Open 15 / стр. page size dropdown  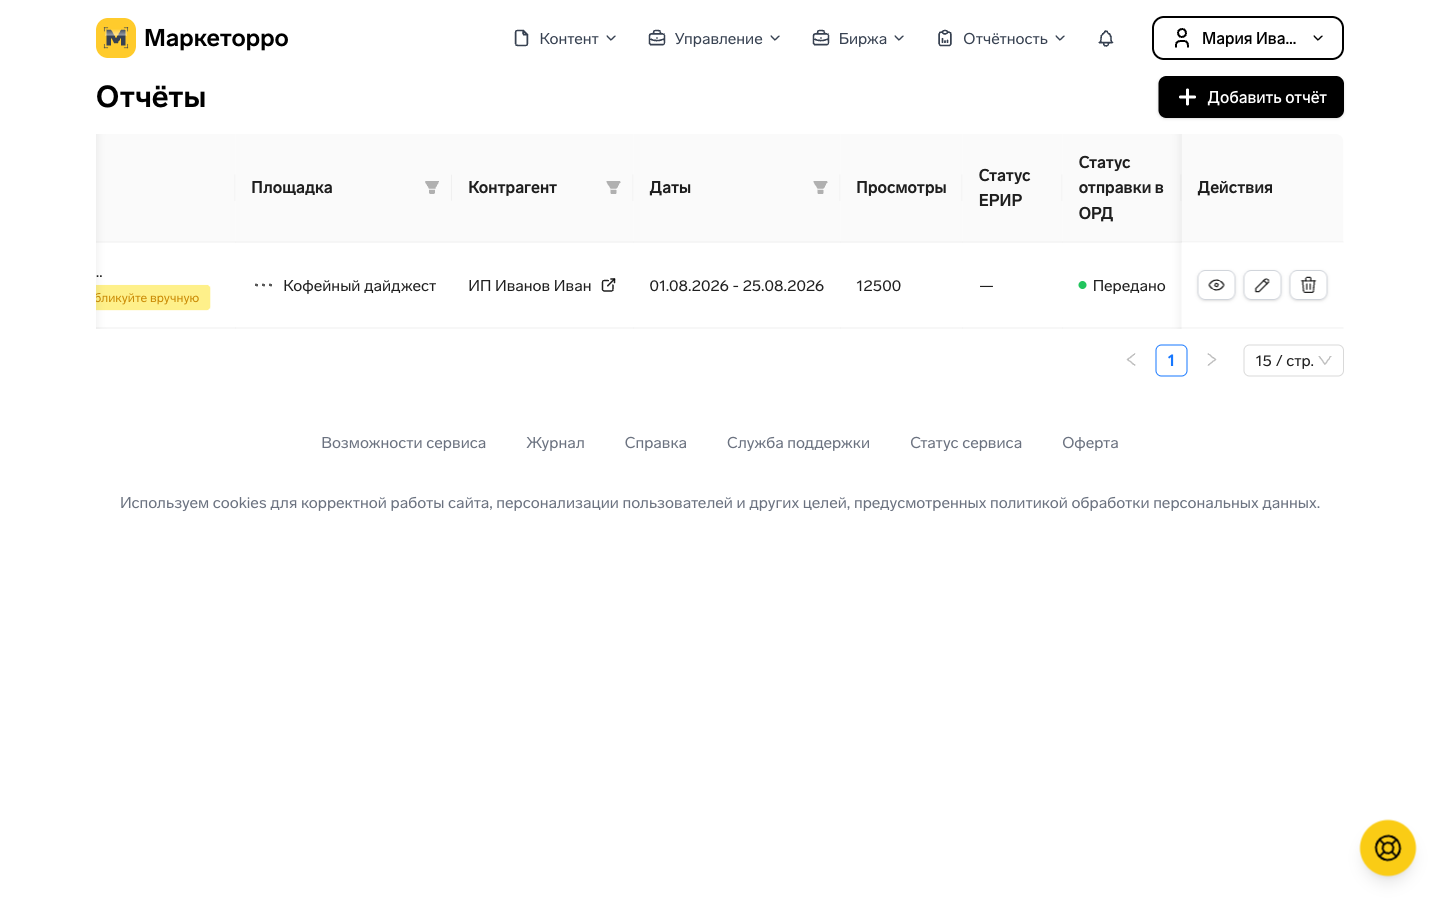click(x=1293, y=360)
